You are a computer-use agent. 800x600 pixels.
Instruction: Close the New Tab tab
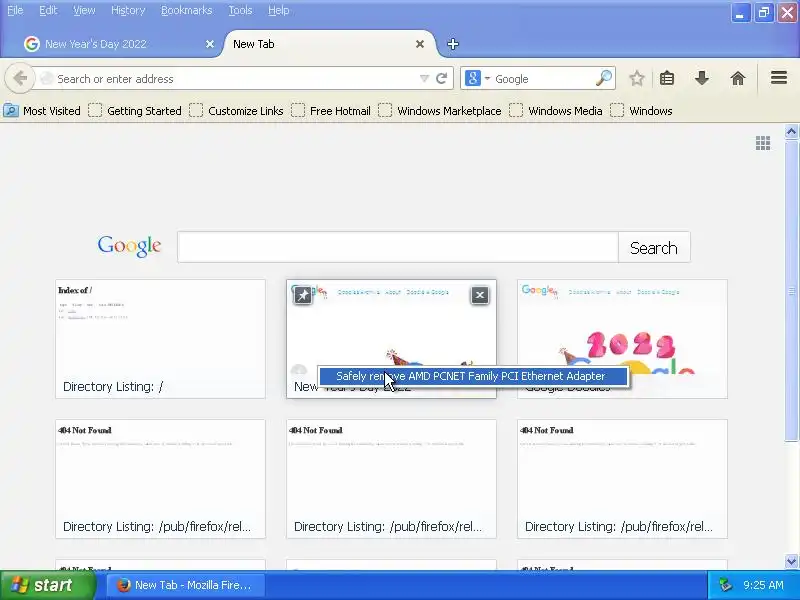coord(420,44)
